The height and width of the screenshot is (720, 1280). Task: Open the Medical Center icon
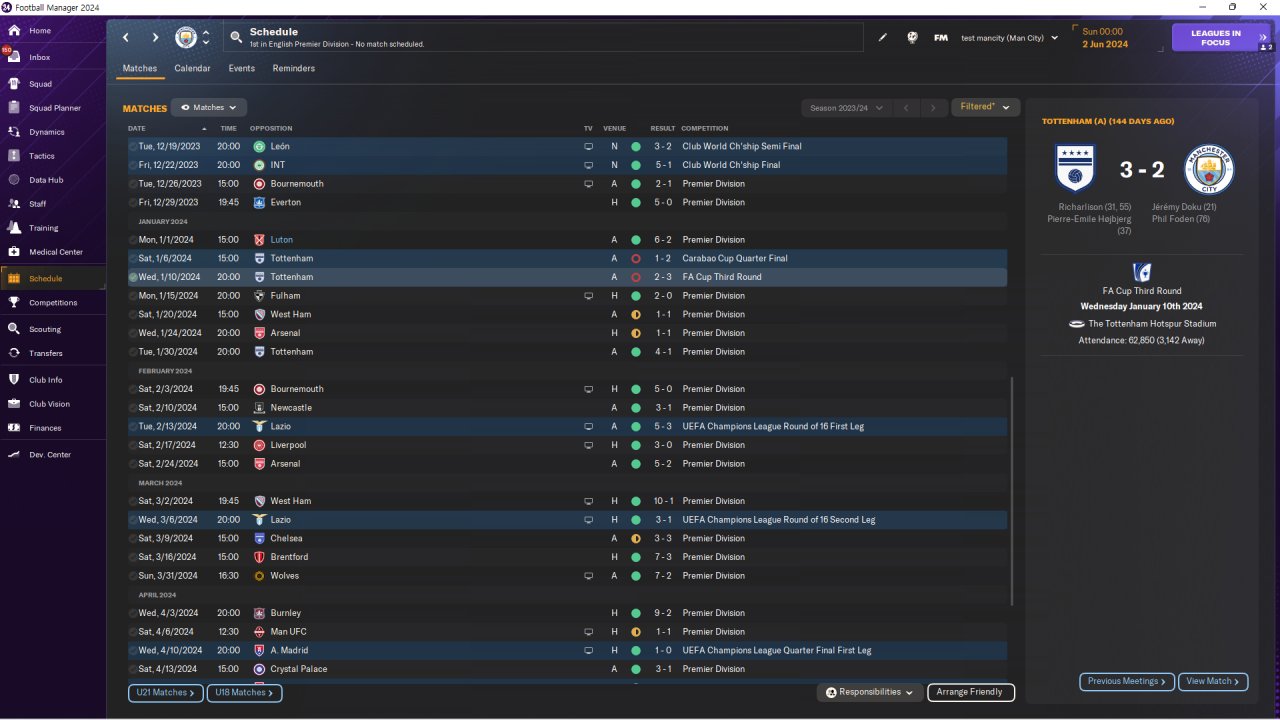click(14, 252)
